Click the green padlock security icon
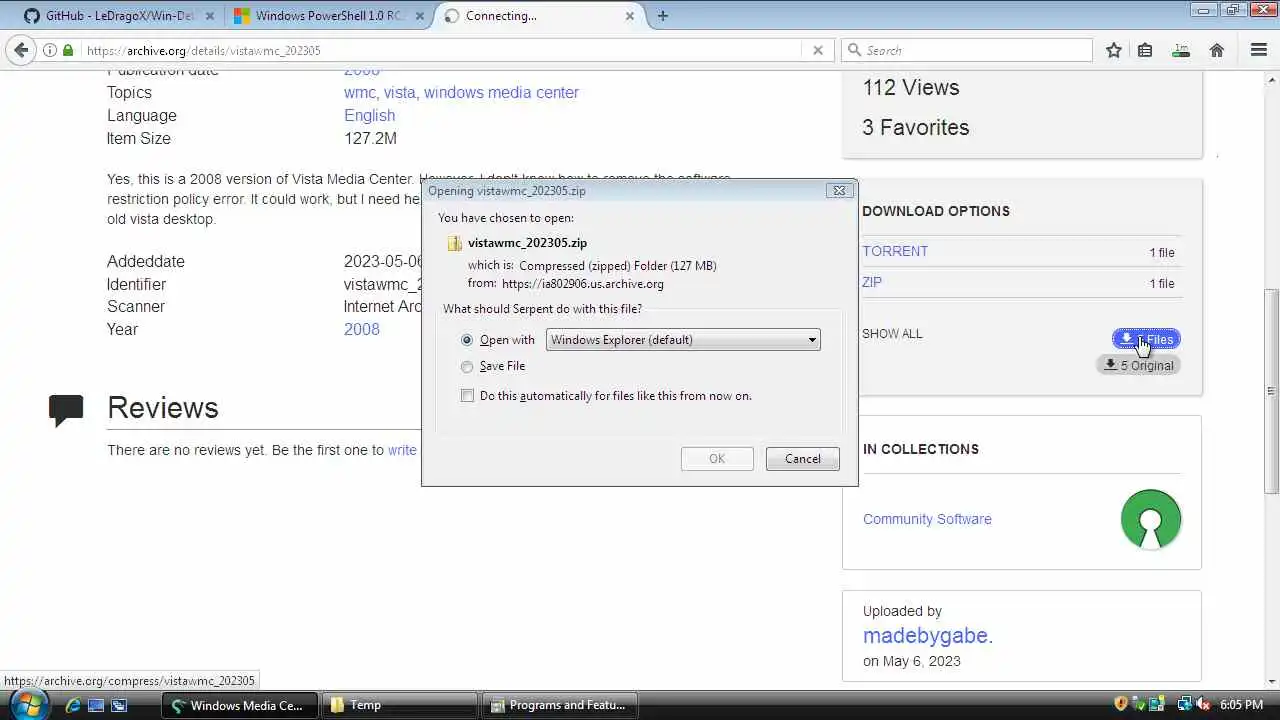 coord(68,50)
